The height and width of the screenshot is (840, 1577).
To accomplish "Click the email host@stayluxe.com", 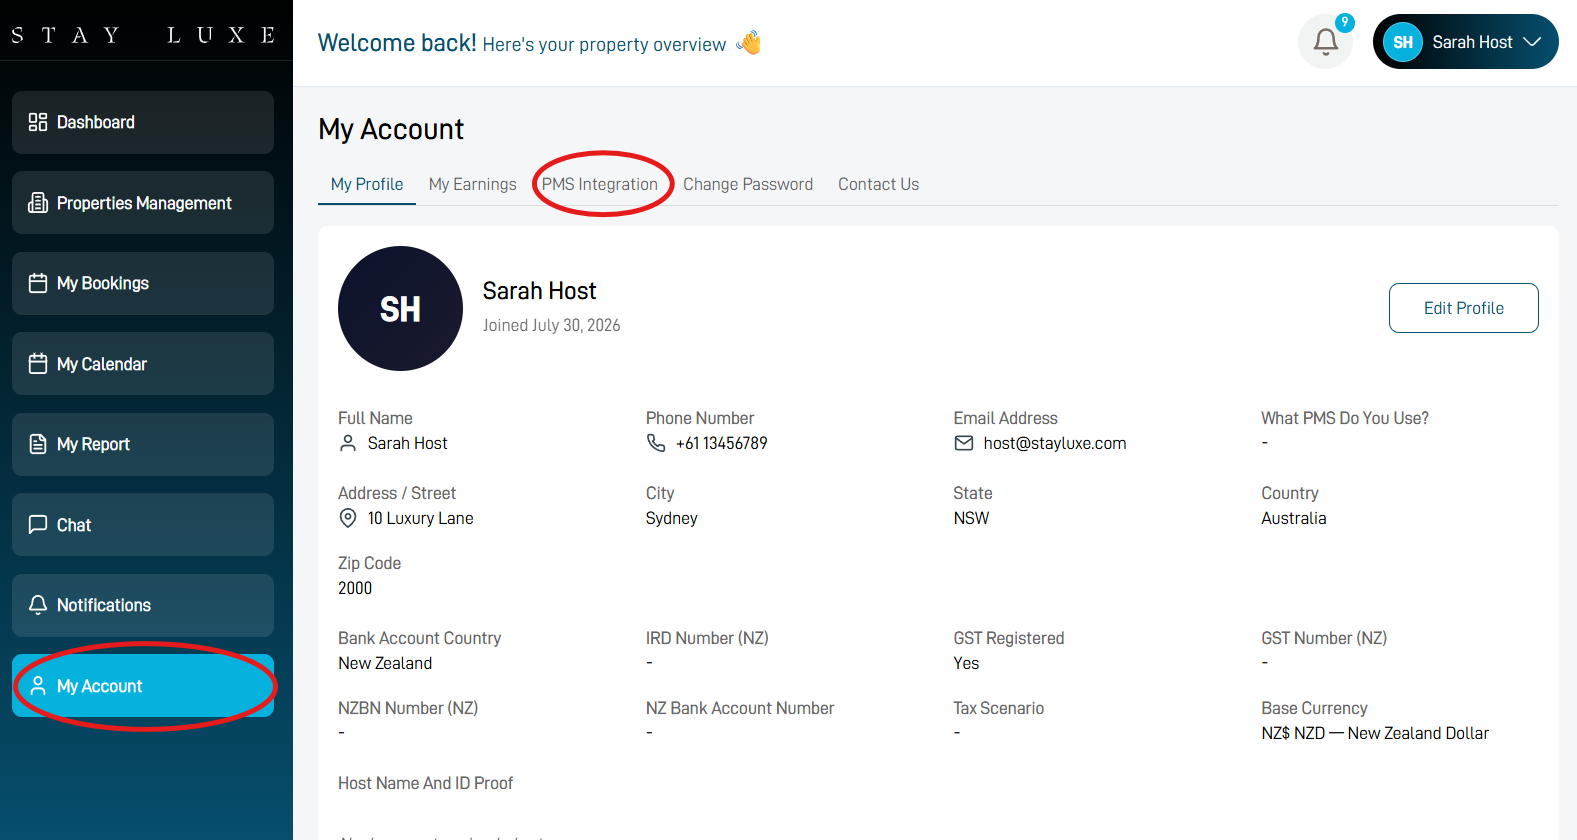I will tap(1055, 443).
